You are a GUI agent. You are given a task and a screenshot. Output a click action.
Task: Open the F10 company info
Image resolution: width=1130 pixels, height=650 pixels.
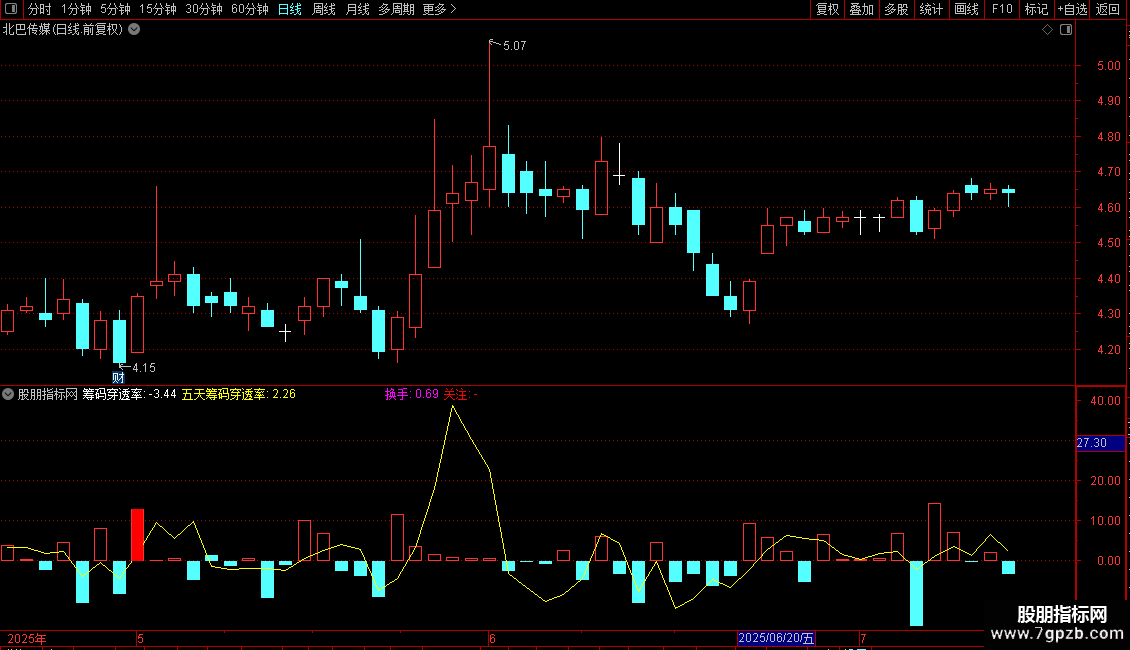click(1002, 9)
